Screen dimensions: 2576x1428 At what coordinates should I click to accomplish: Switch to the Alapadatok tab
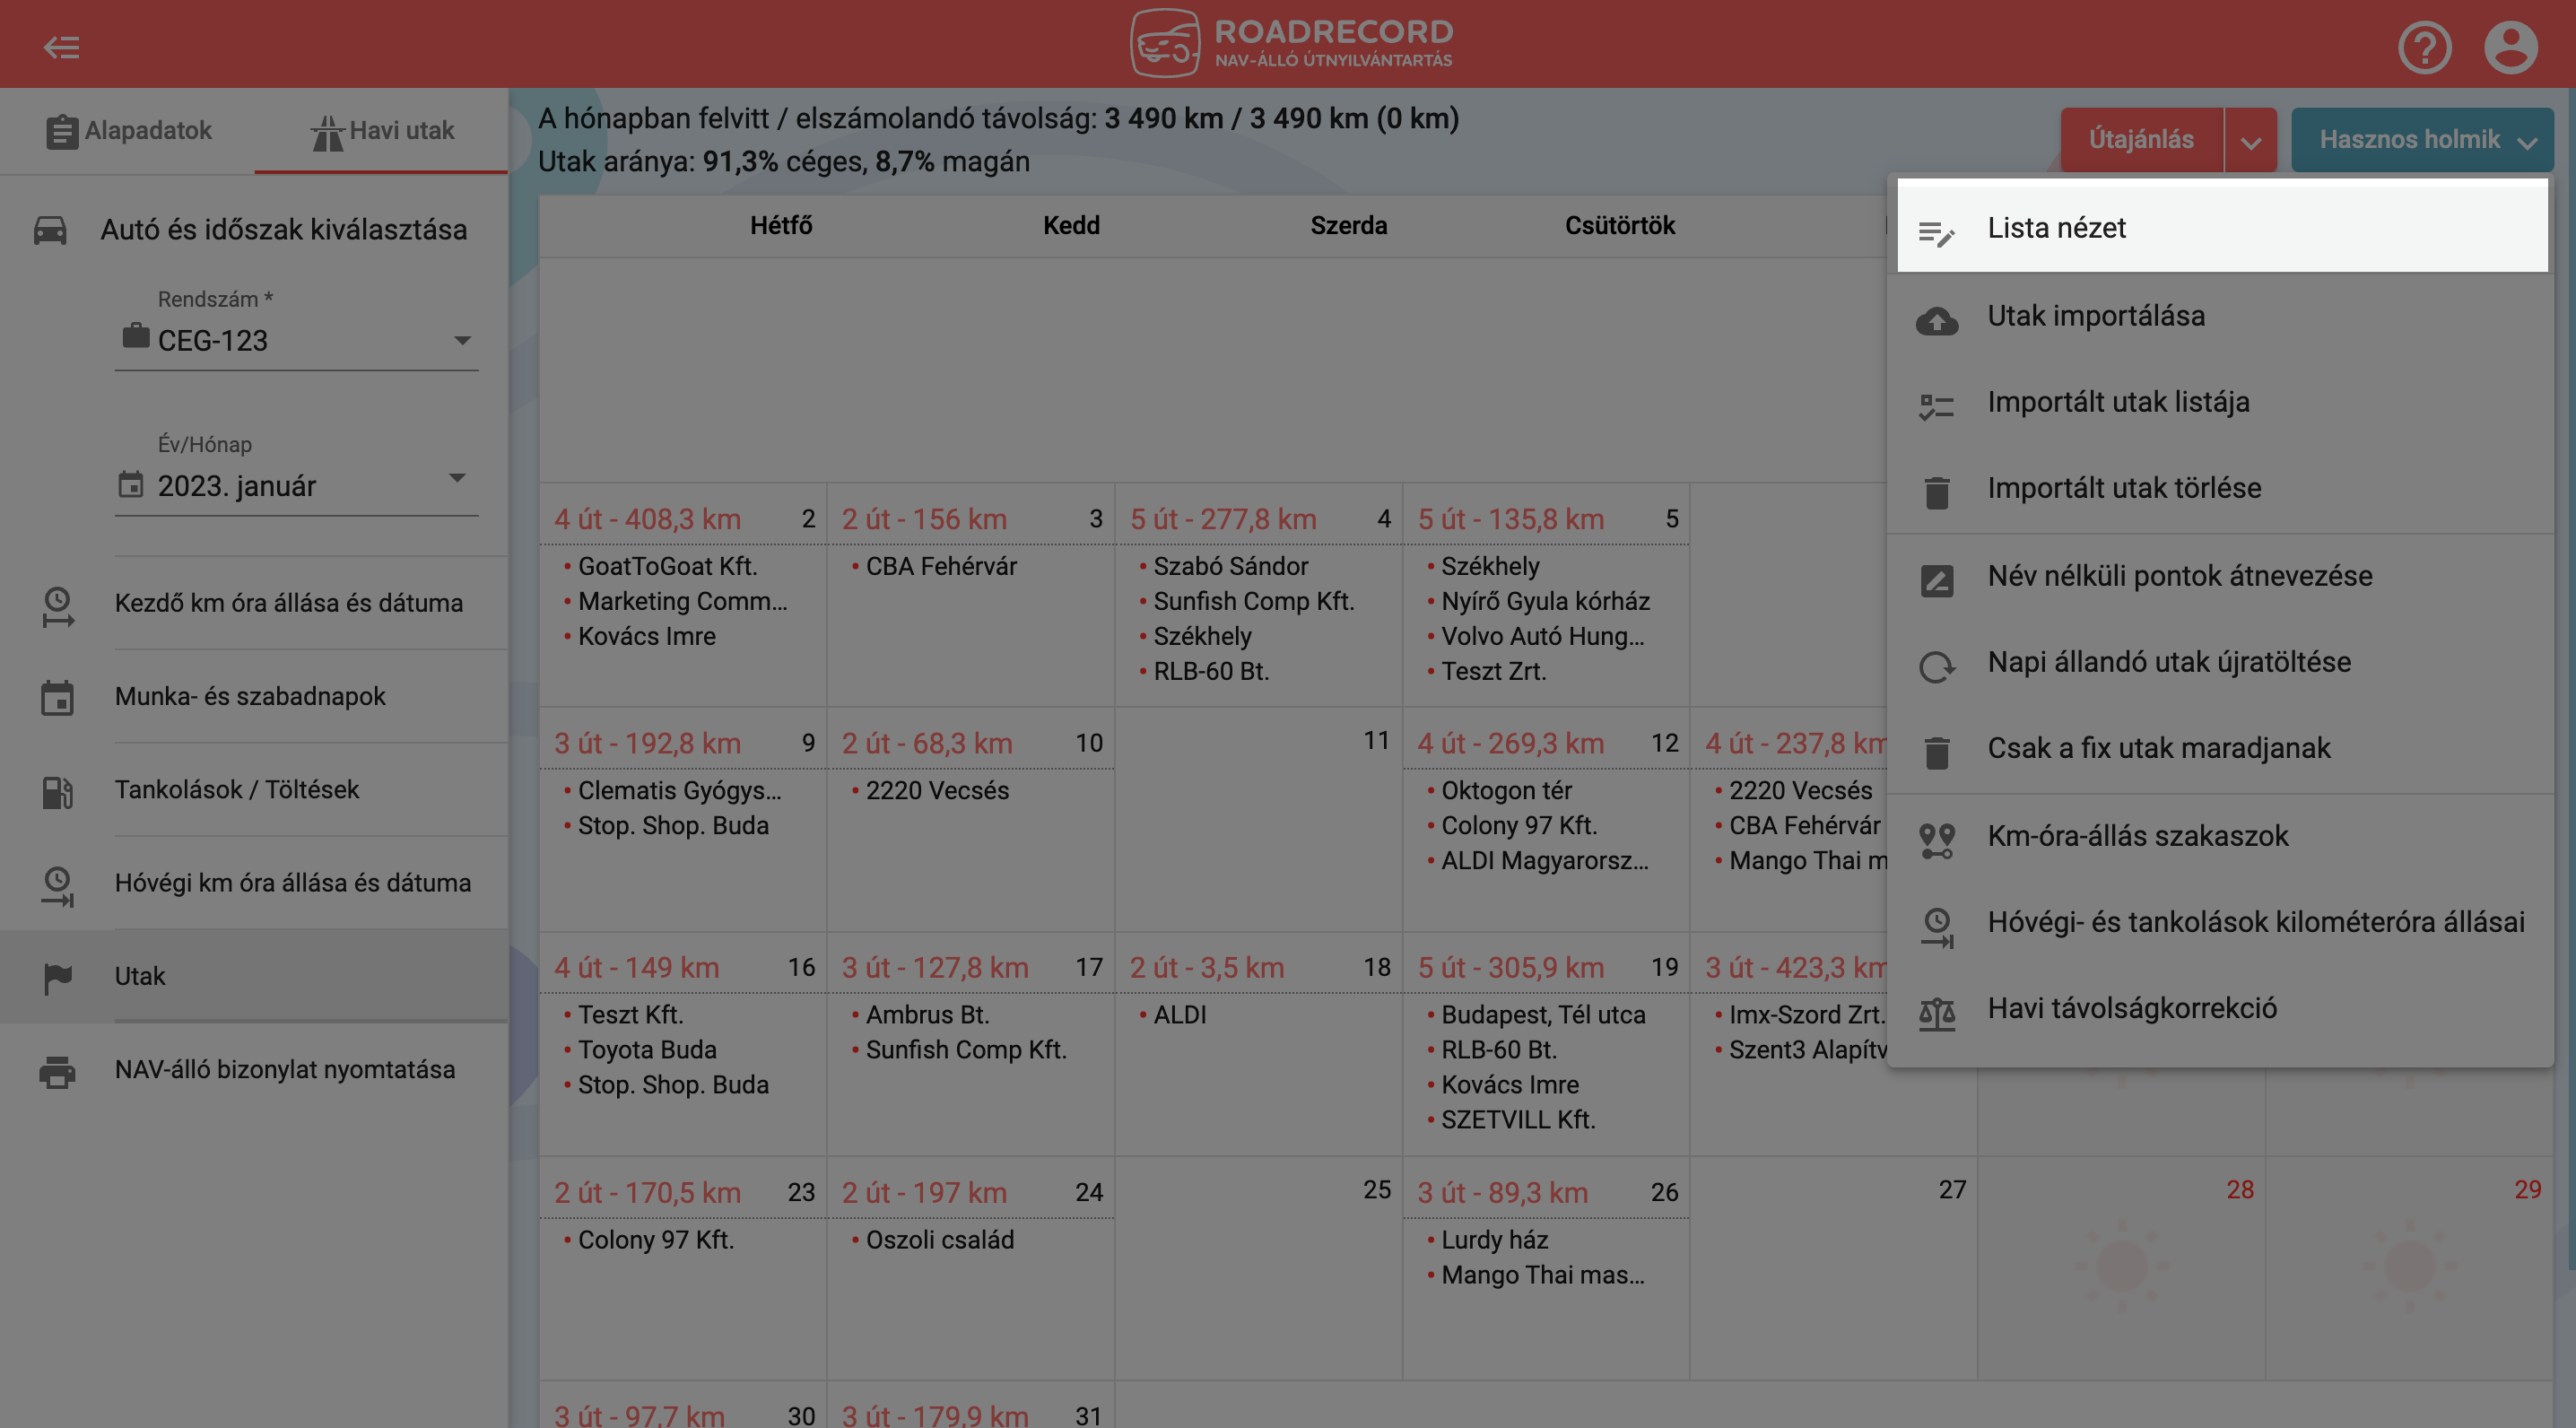pos(128,131)
